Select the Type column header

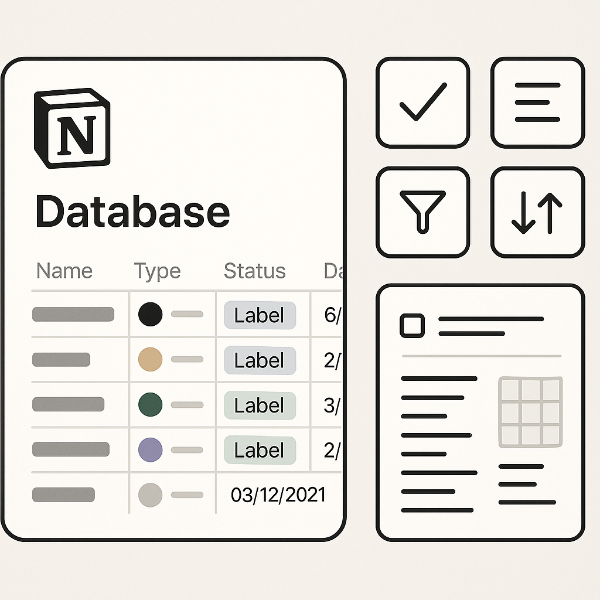click(157, 272)
